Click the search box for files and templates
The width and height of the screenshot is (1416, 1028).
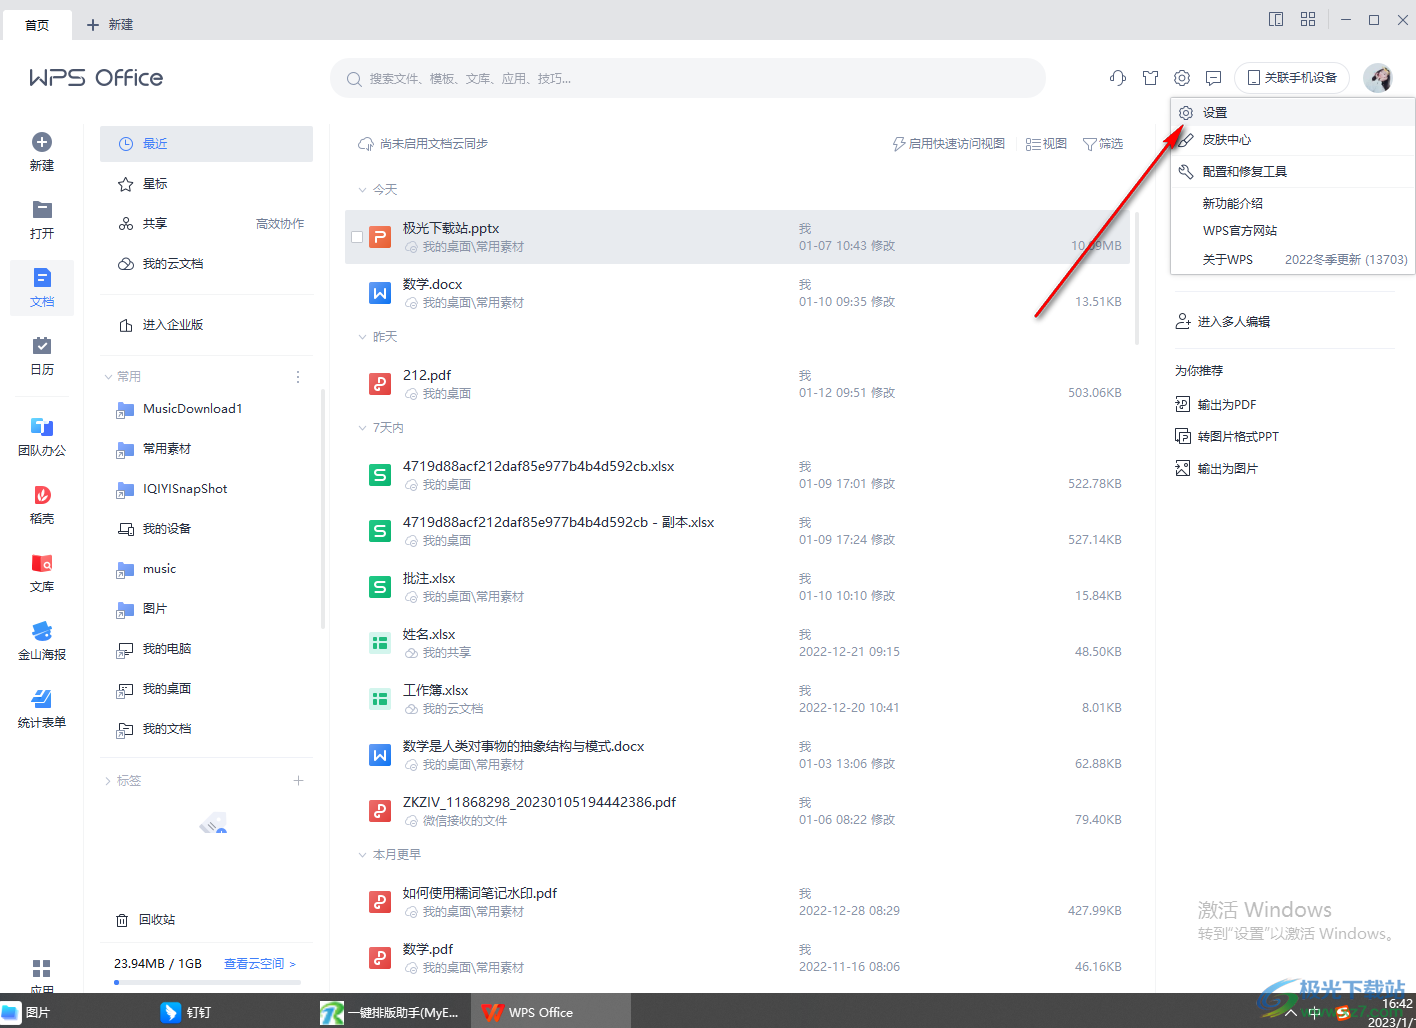click(688, 78)
